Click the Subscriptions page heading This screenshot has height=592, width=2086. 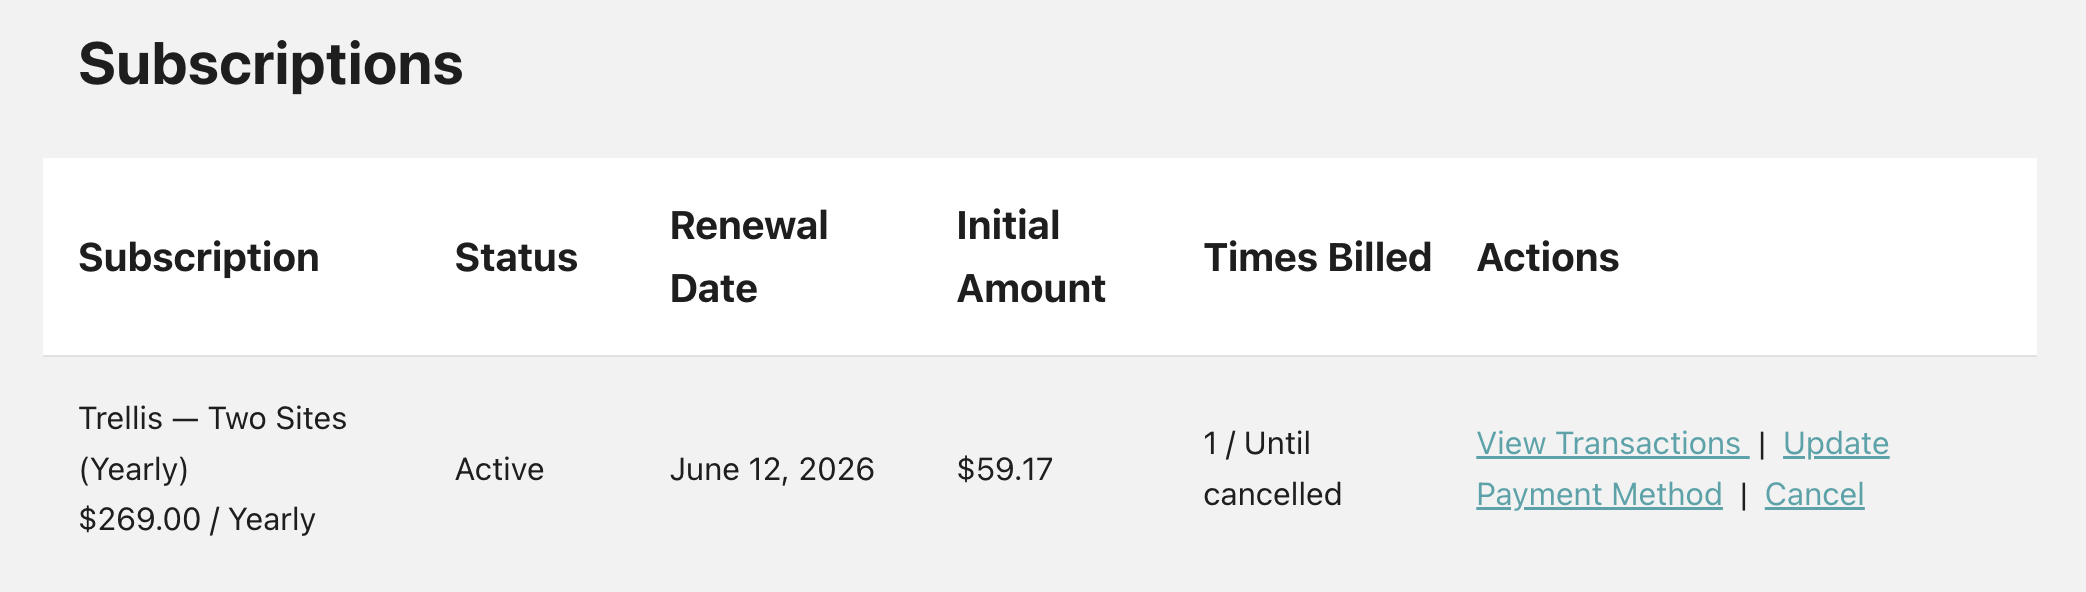click(x=271, y=64)
